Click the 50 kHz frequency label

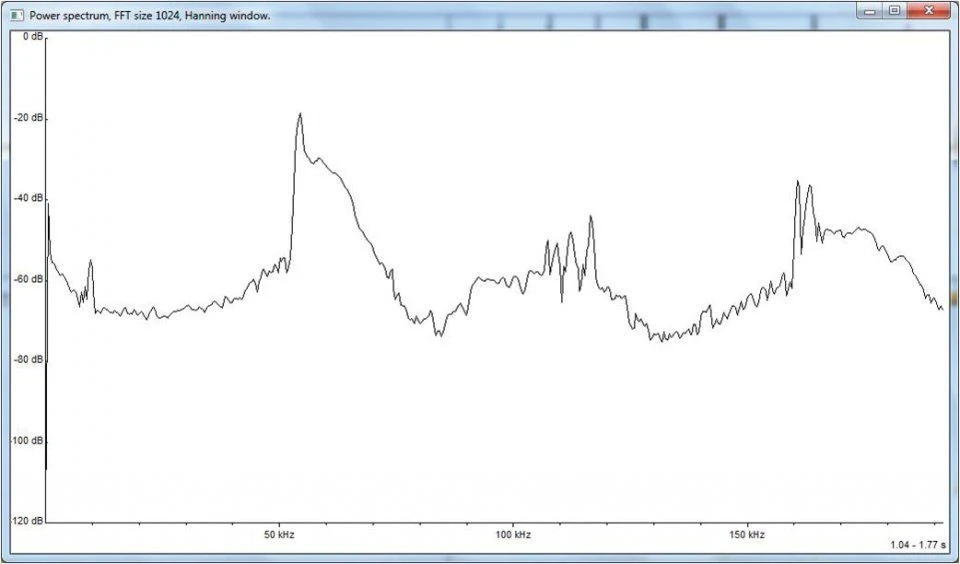pos(279,535)
